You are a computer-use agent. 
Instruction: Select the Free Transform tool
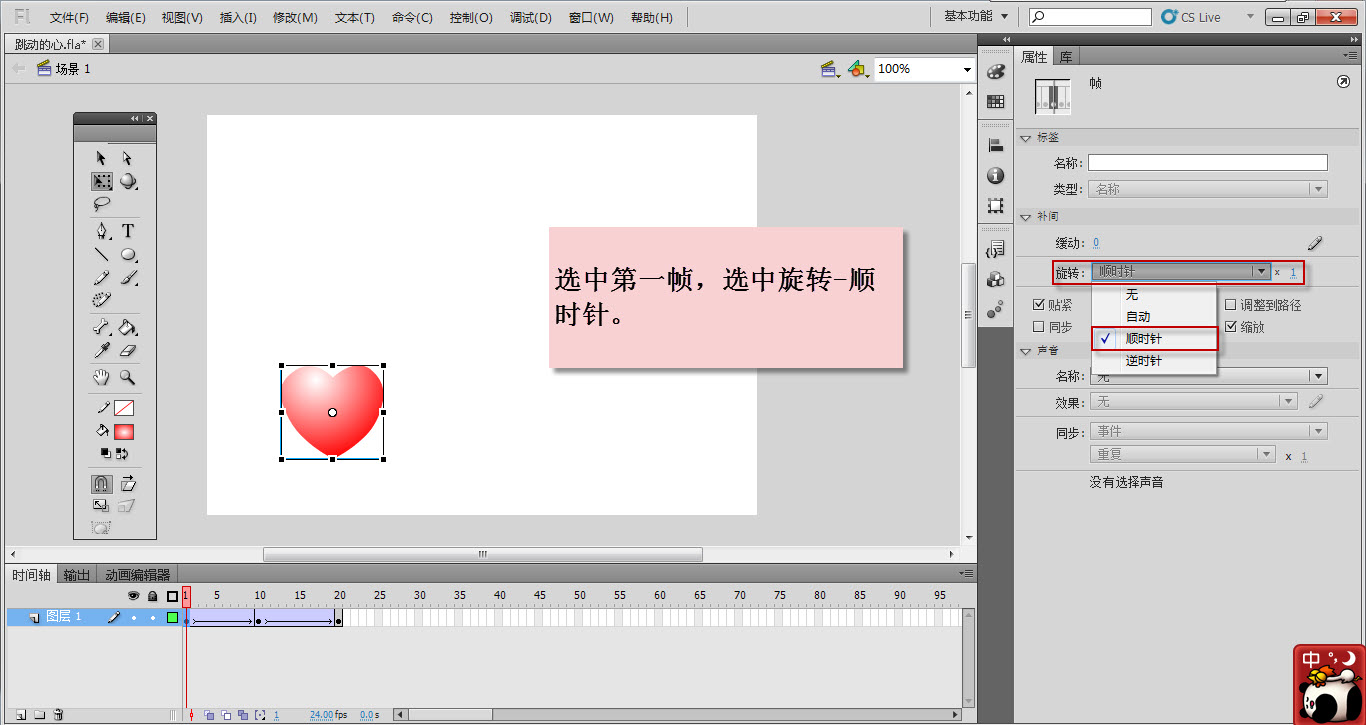point(102,181)
